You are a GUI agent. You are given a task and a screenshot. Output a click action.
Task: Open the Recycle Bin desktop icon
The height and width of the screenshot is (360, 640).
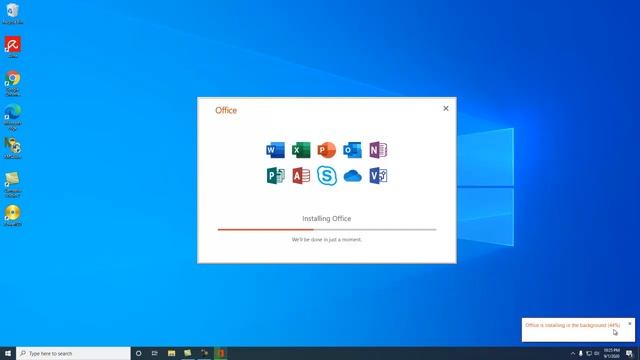pos(13,13)
